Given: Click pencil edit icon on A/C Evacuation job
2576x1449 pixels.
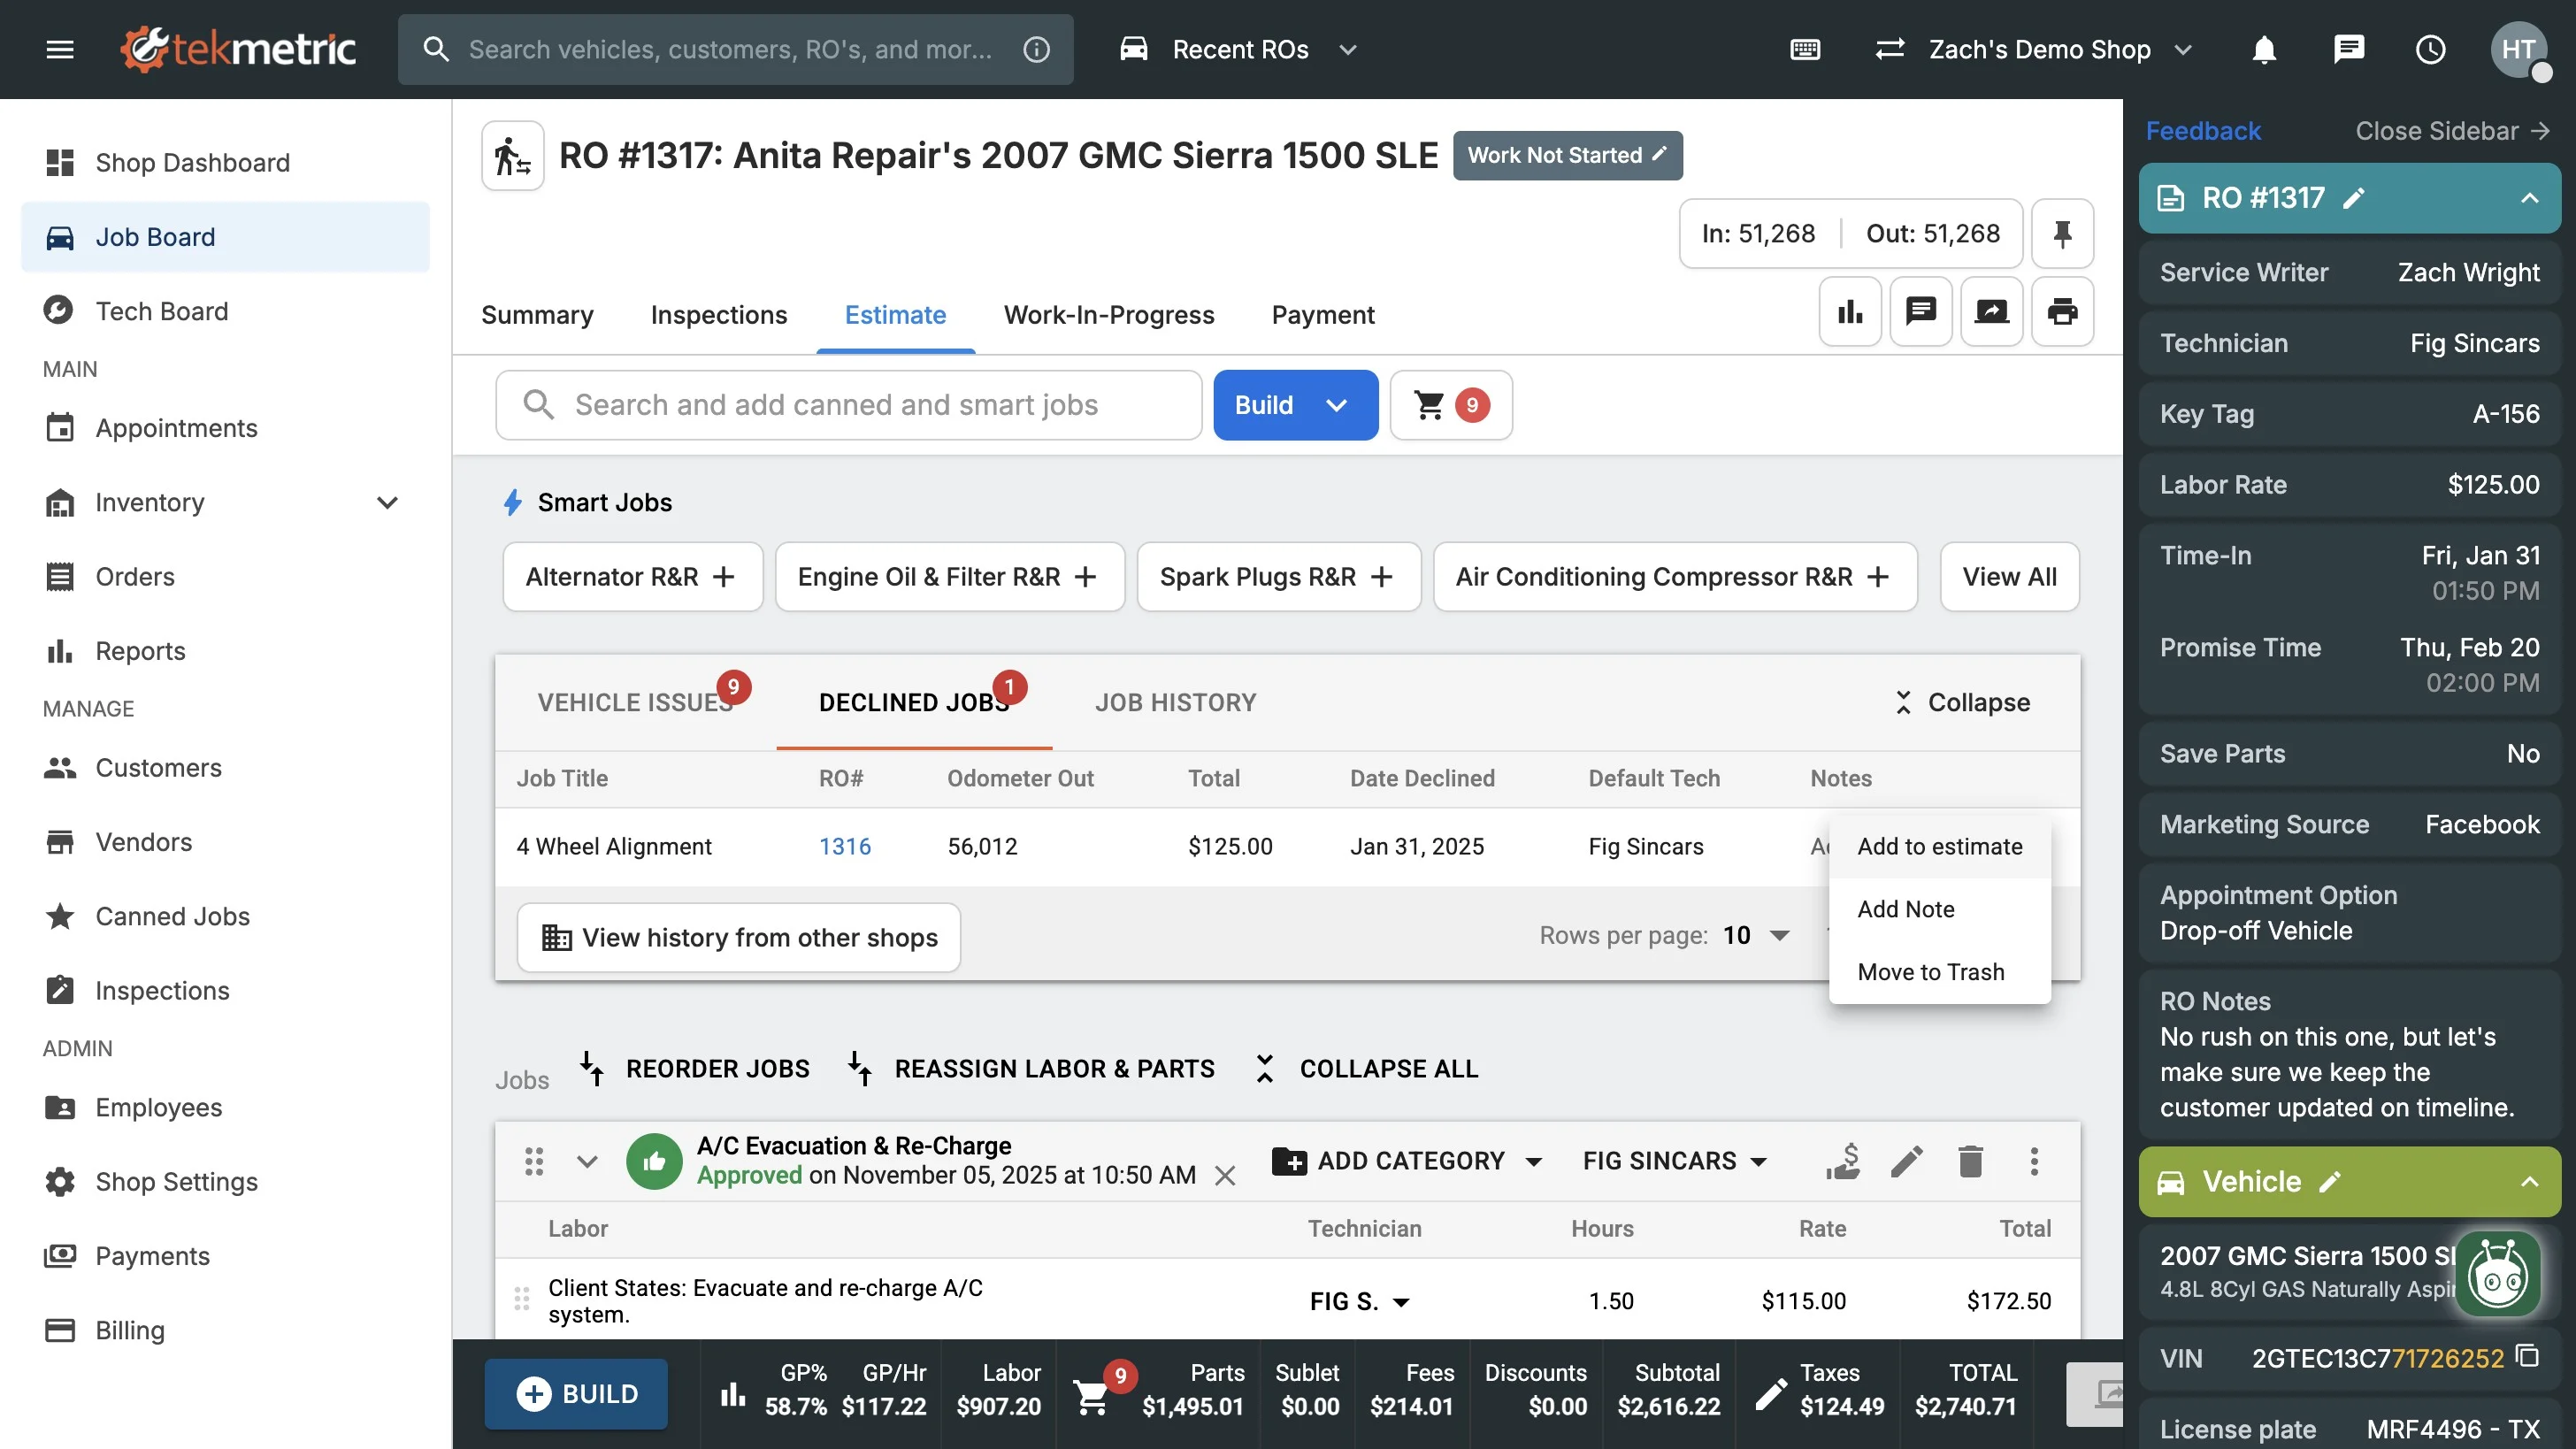Looking at the screenshot, I should click(x=1906, y=1161).
